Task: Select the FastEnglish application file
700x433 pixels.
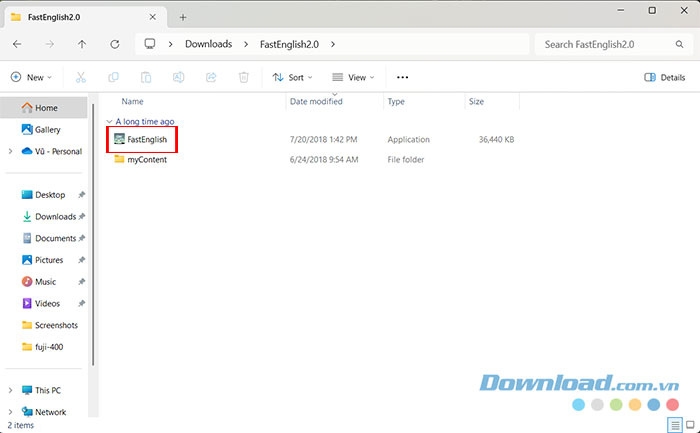Action: tap(146, 139)
